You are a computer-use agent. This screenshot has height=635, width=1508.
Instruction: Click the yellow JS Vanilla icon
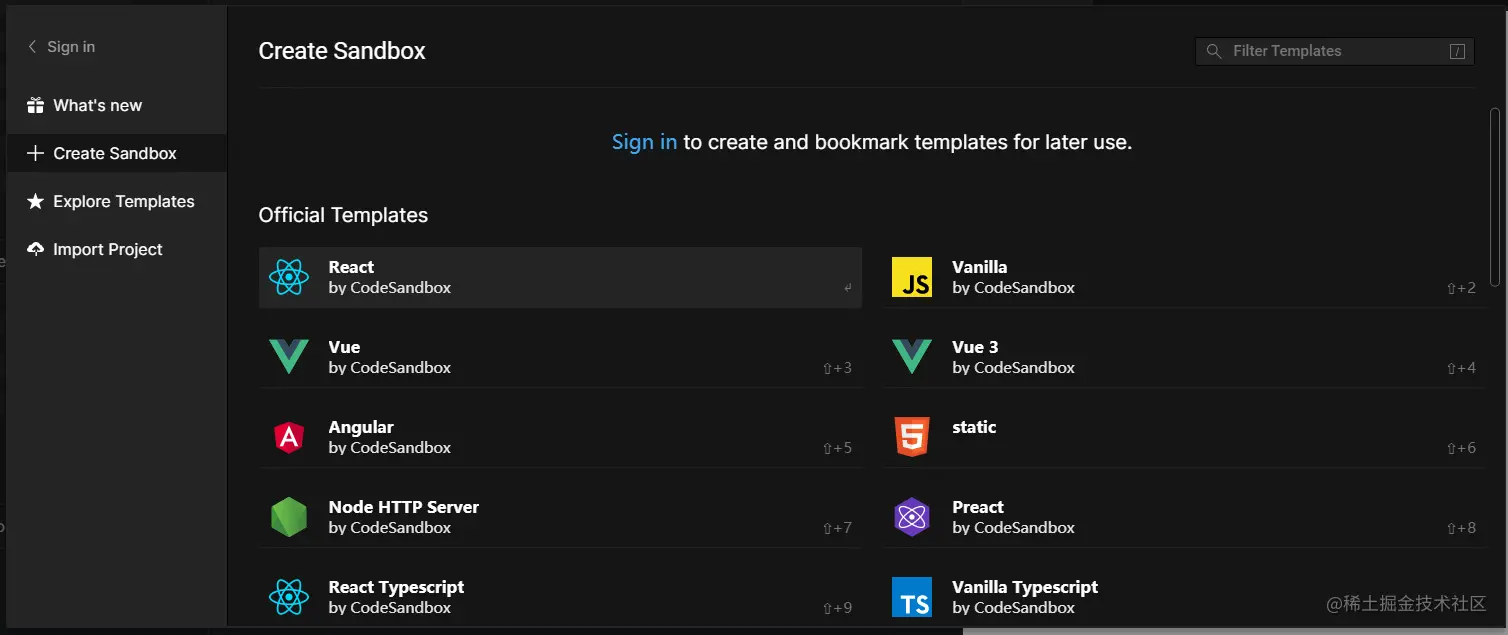[x=911, y=277]
